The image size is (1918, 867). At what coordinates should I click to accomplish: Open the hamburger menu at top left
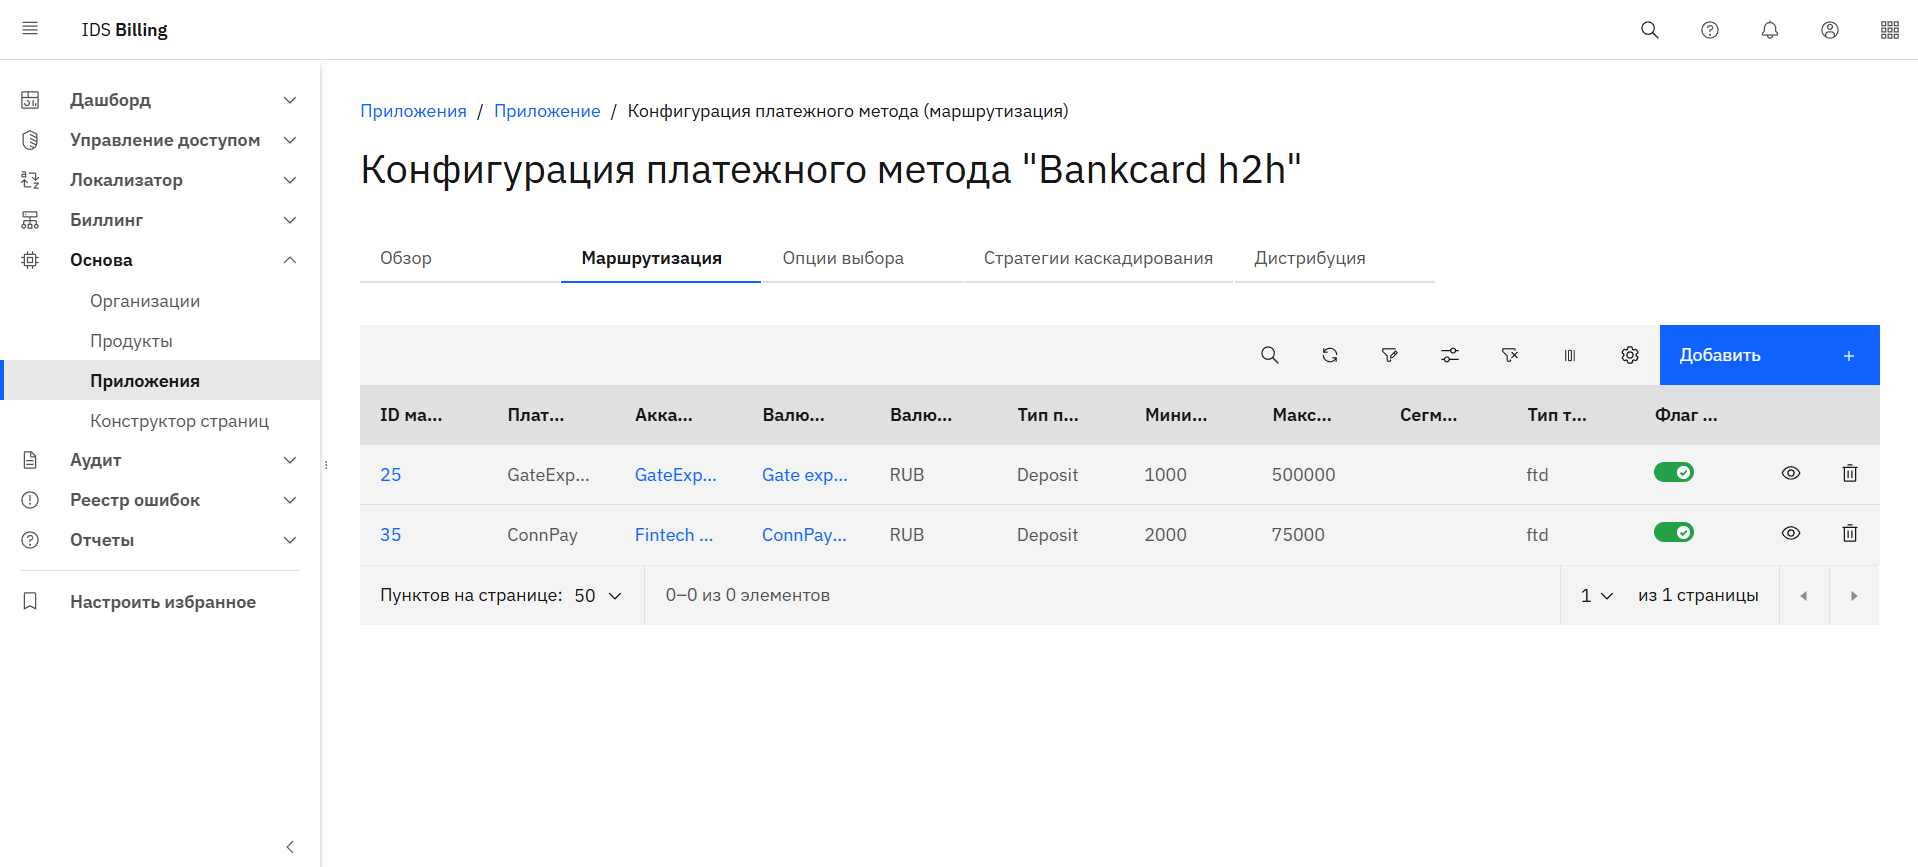30,29
